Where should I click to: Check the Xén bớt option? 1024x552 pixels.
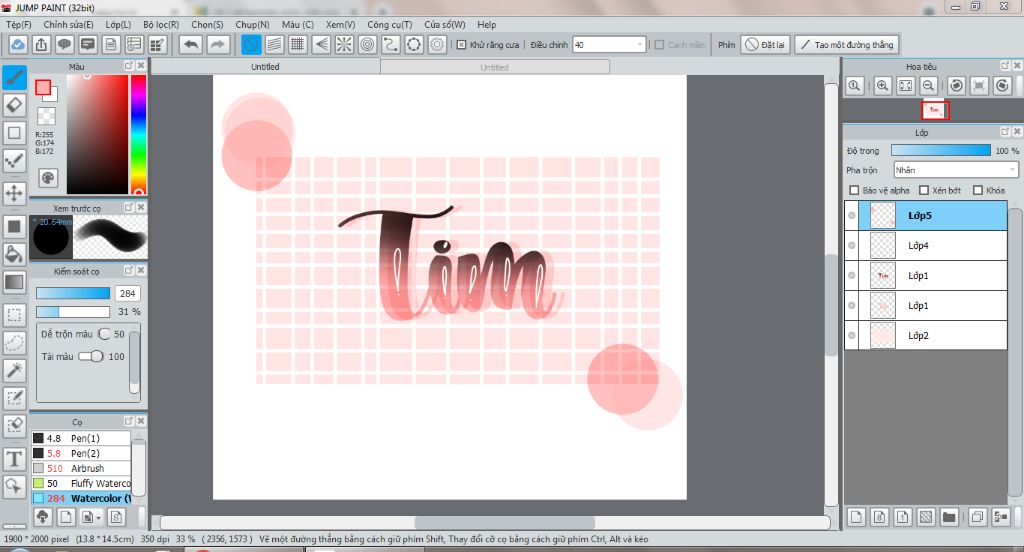coord(923,190)
